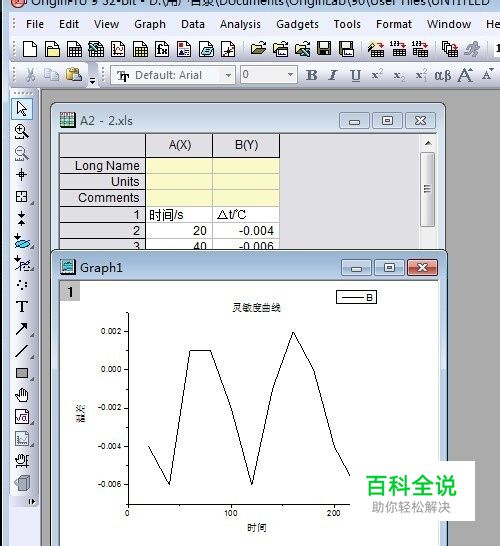Click the New Excel workbook icon

pyautogui.click(x=96, y=49)
